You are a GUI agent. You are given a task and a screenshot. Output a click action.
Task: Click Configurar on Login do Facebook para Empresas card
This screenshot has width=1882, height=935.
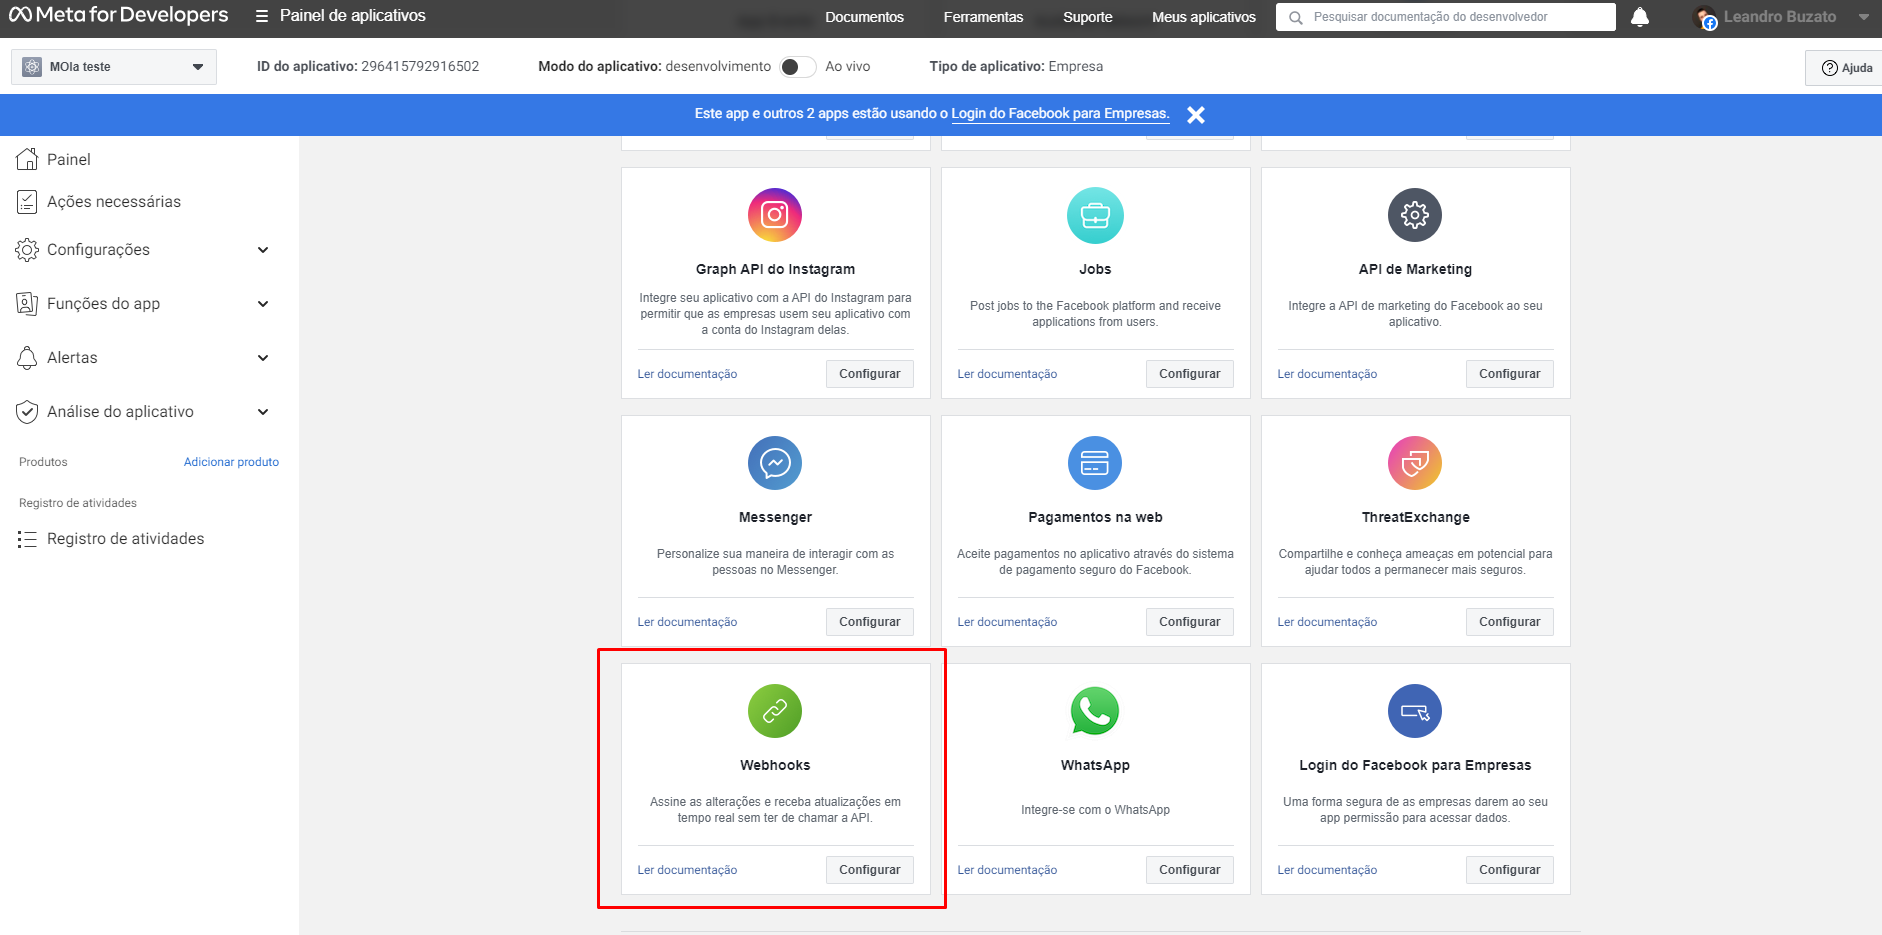[x=1510, y=870]
